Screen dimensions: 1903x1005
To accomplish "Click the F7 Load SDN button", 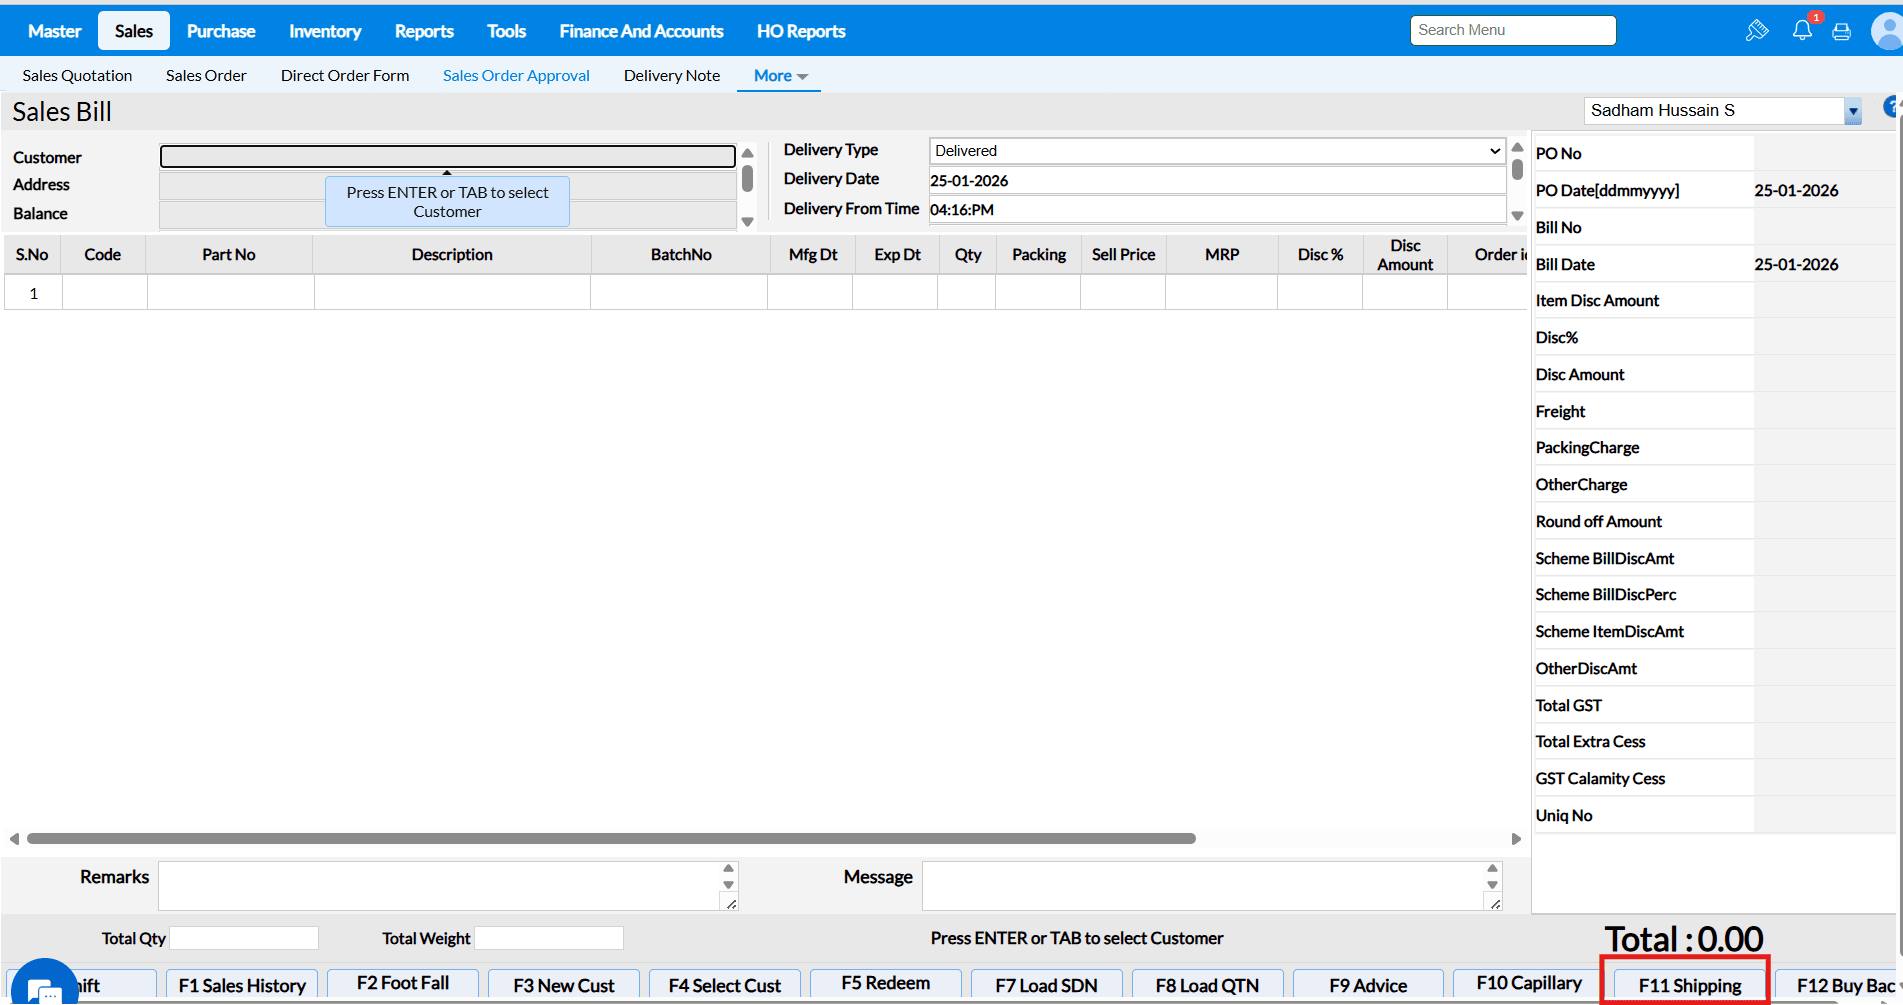I will [1046, 985].
